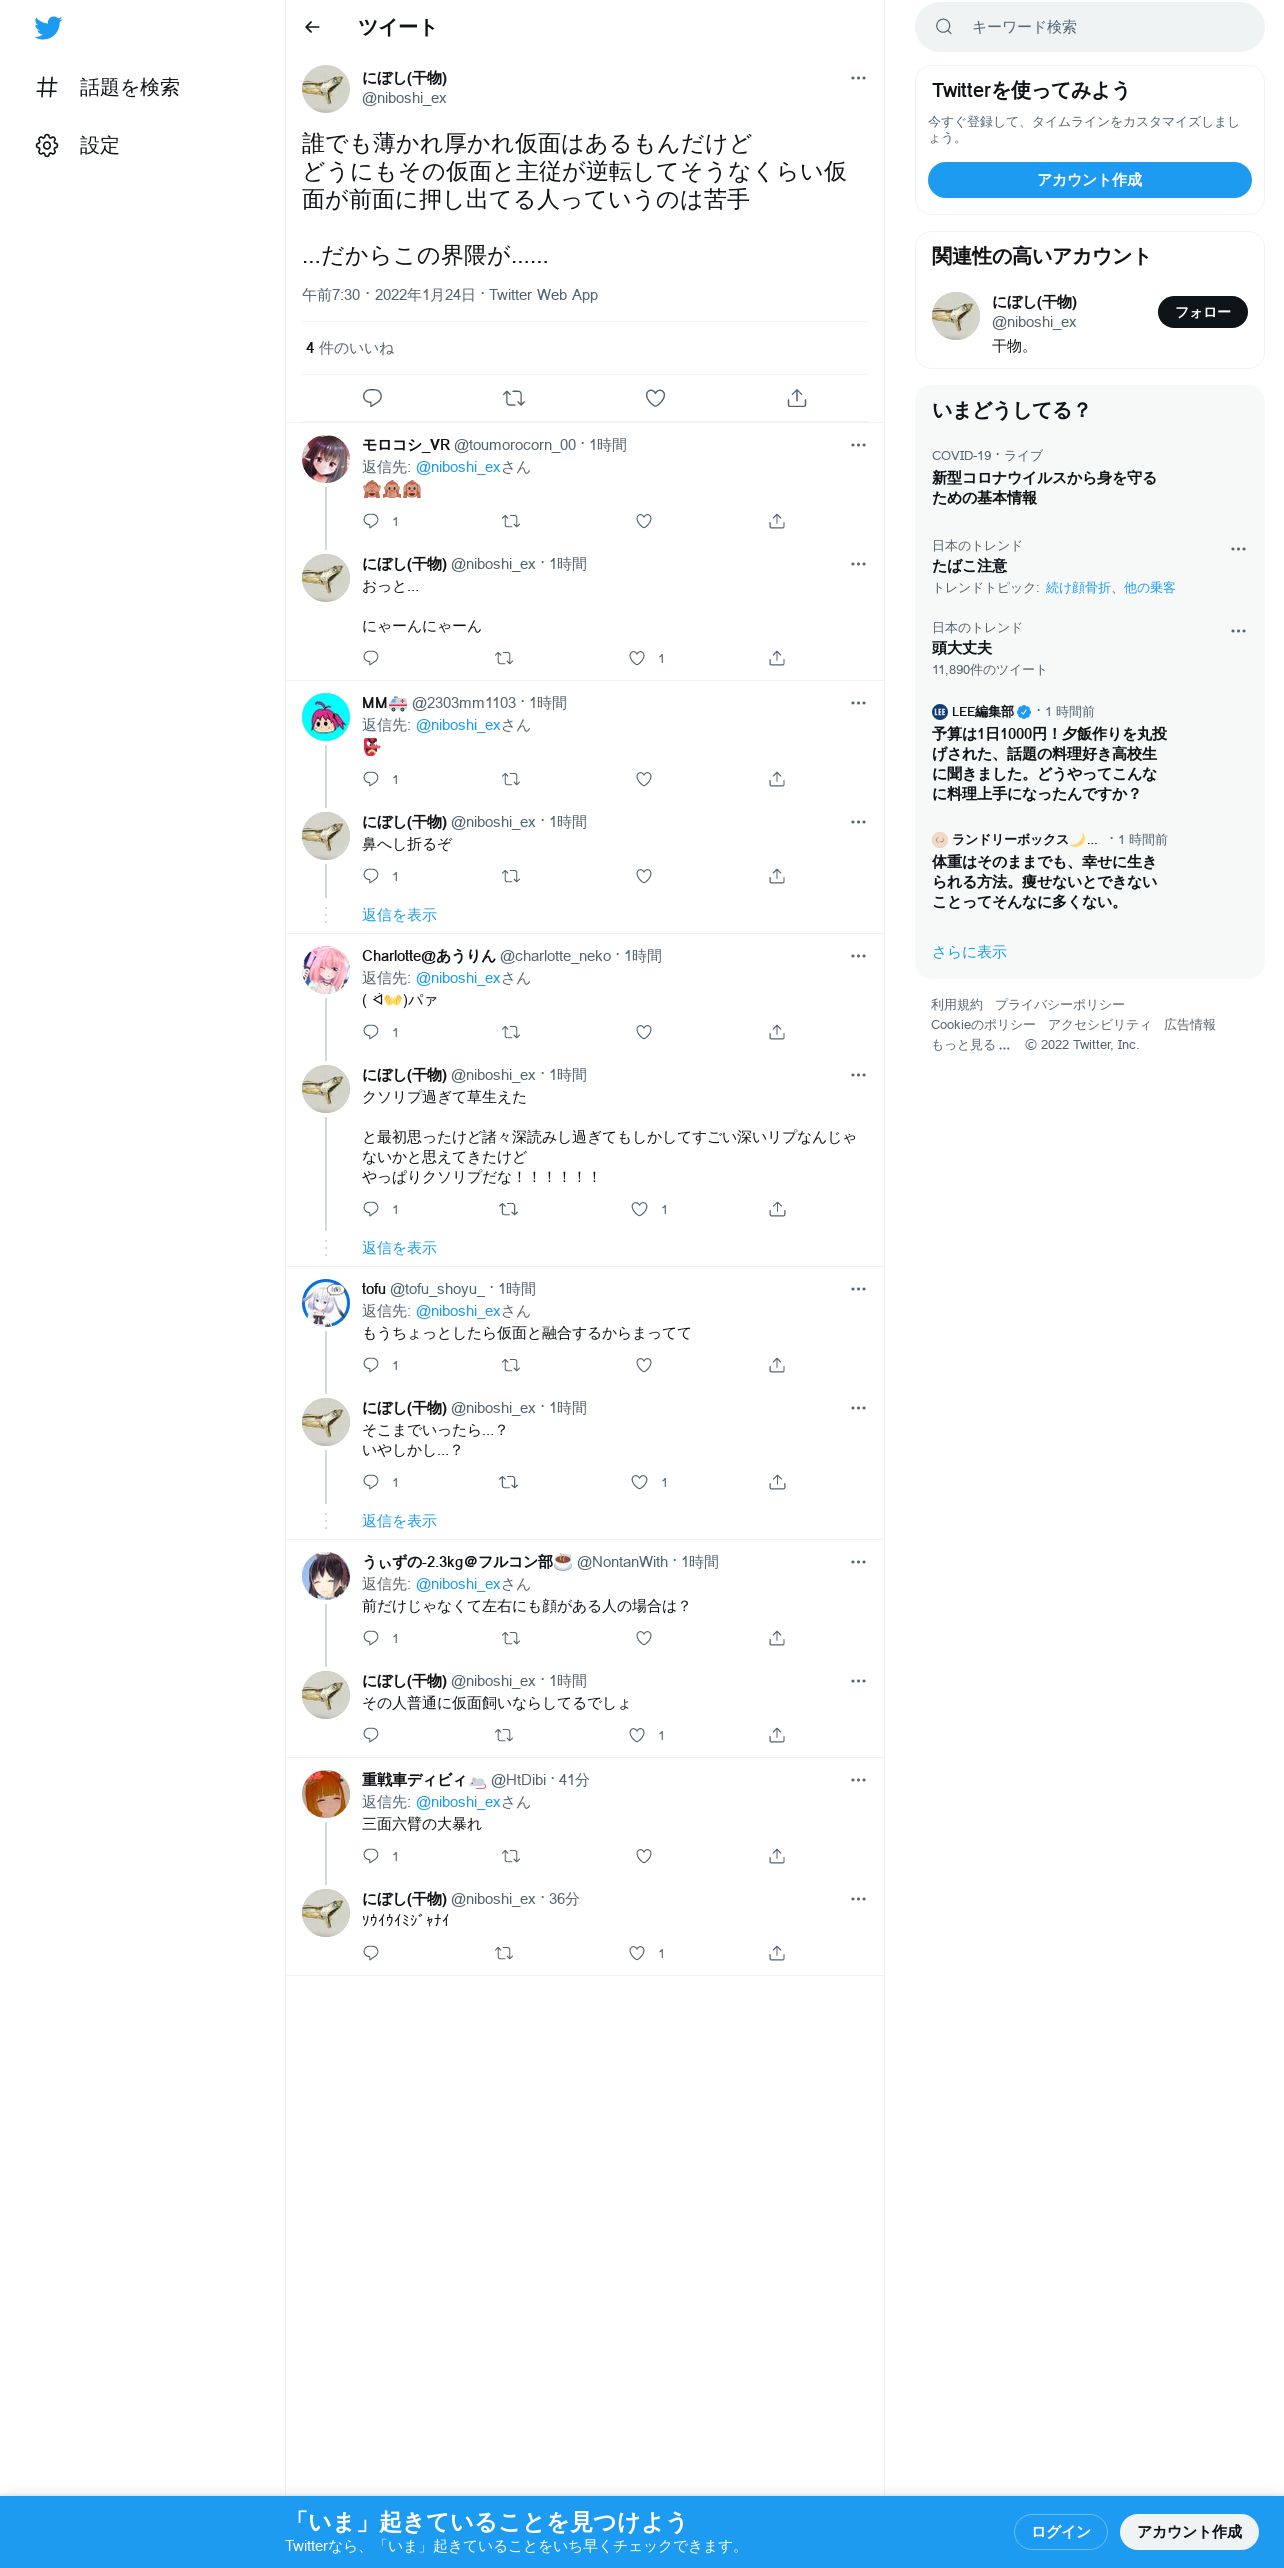The height and width of the screenshot is (2568, 1284).
Task: Share the ｿｳｲｳｲﾐｼﾞｬﾅｲ reply
Action: [x=777, y=1953]
